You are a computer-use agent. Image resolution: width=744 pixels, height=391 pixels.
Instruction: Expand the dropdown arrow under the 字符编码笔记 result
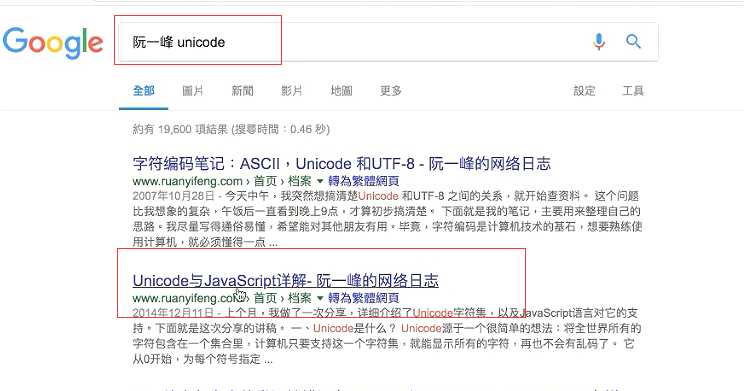(320, 181)
